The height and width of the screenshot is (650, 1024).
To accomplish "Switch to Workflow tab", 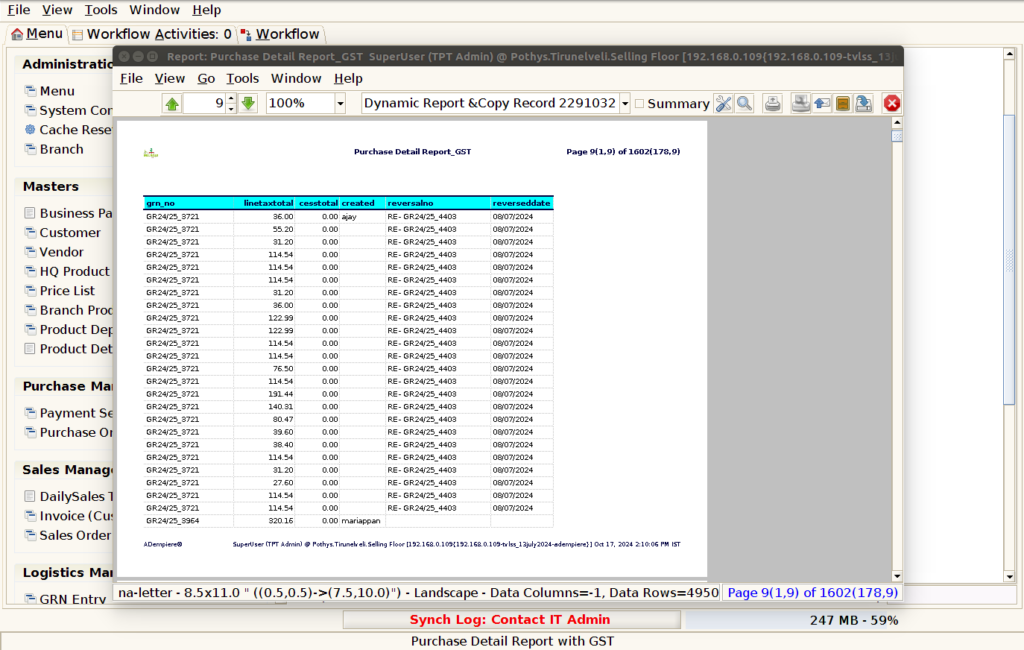I will (x=281, y=34).
